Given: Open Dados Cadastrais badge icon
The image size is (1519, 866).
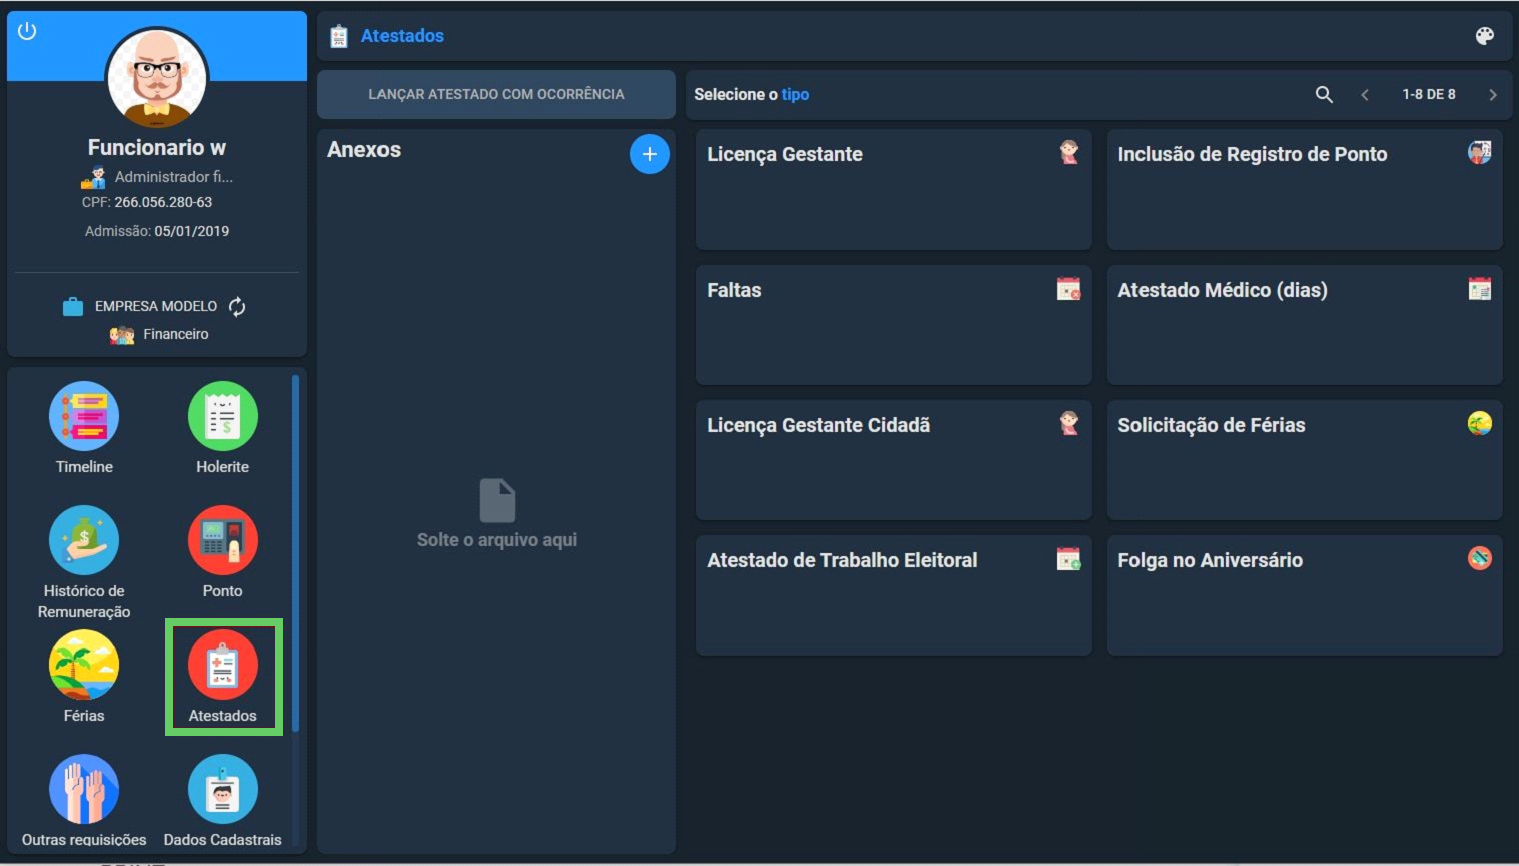Looking at the screenshot, I should point(223,789).
